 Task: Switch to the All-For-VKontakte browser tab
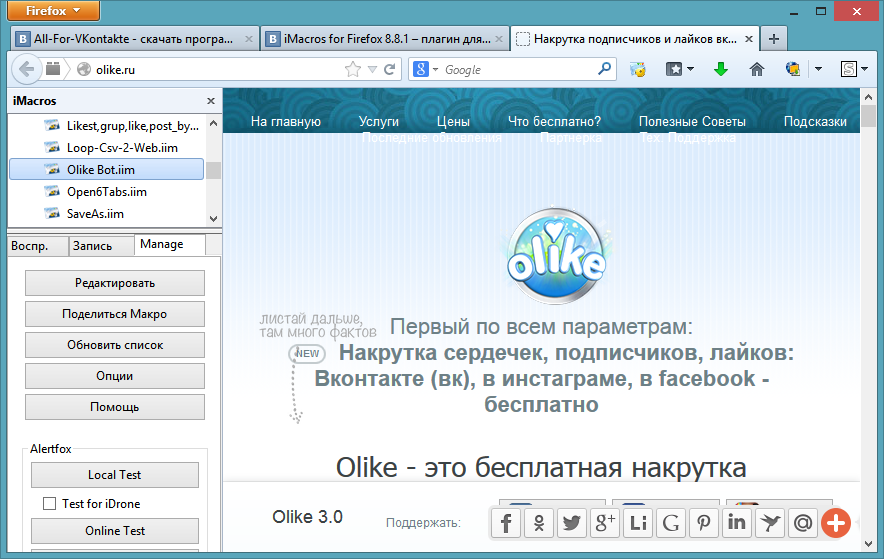coord(135,39)
